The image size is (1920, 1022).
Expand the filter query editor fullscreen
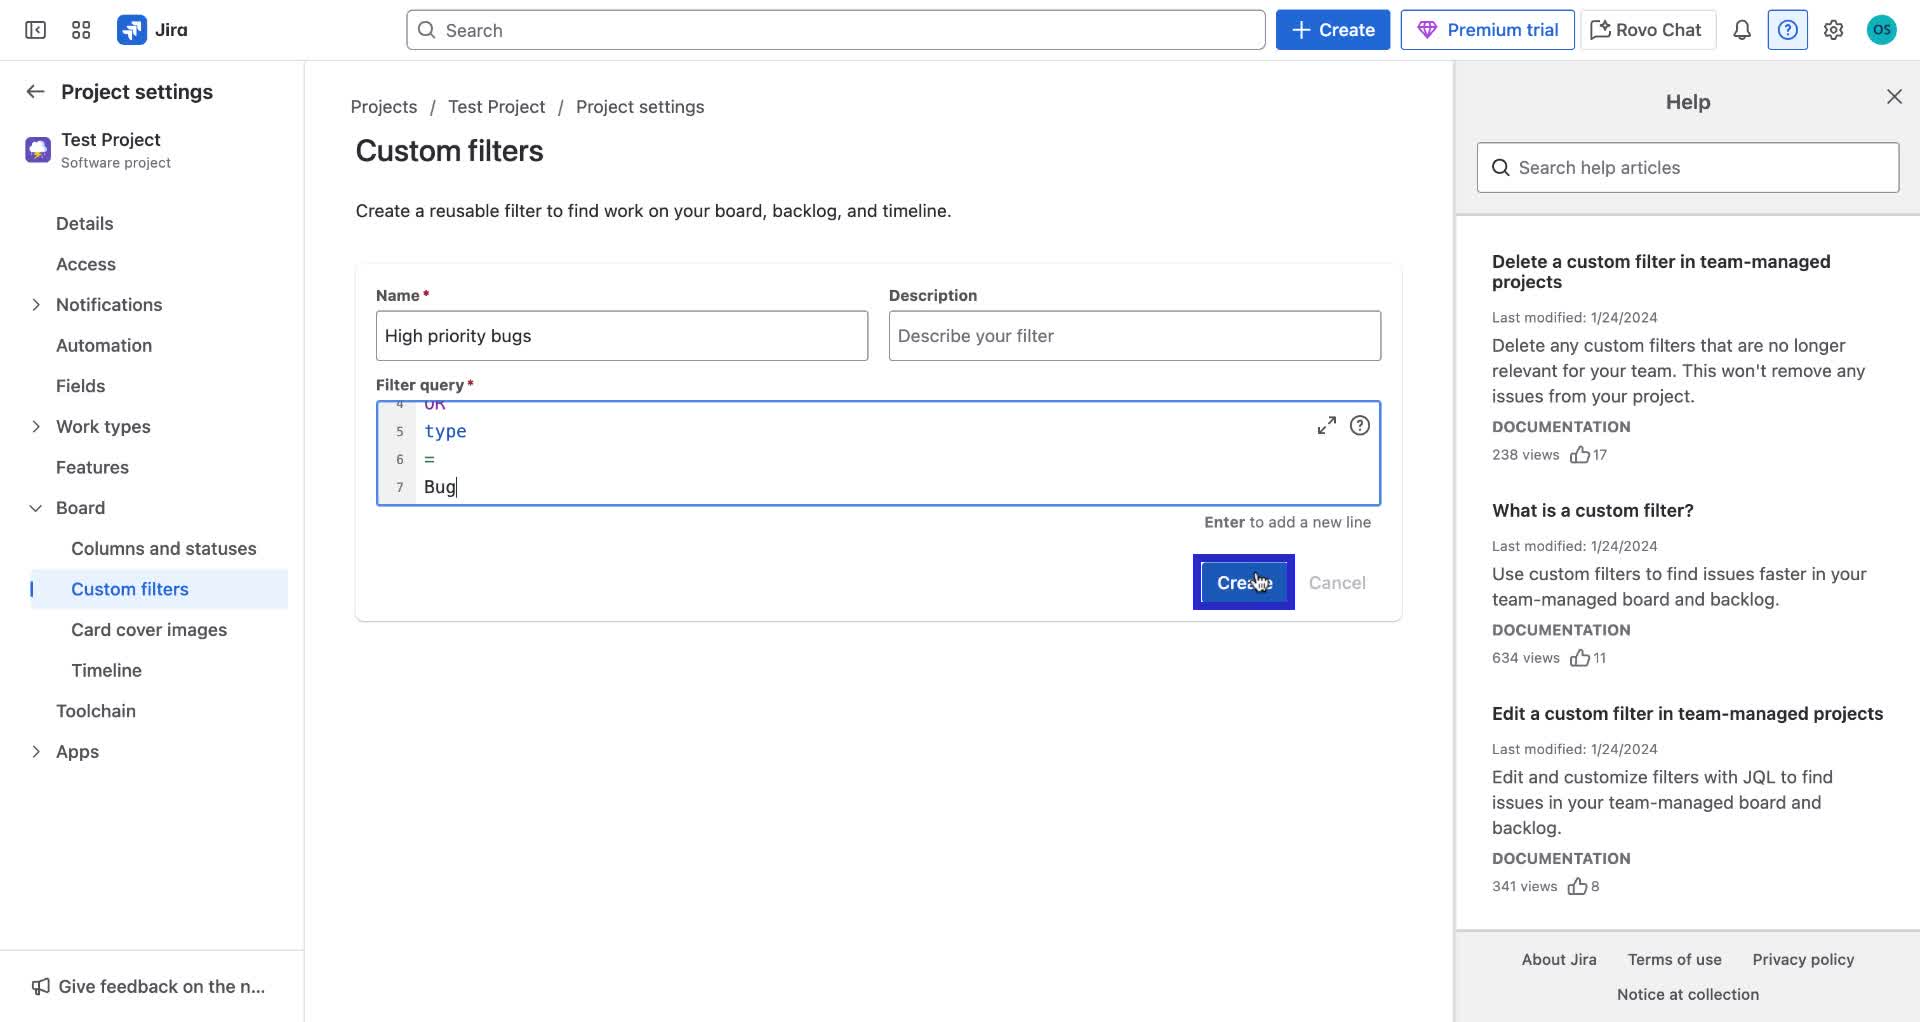click(1327, 425)
